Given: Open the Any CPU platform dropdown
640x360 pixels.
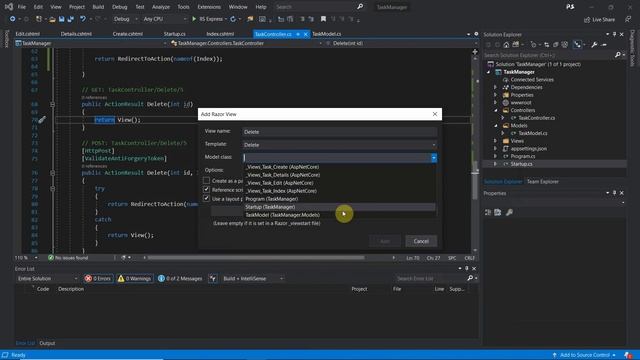Looking at the screenshot, I should click(164, 19).
